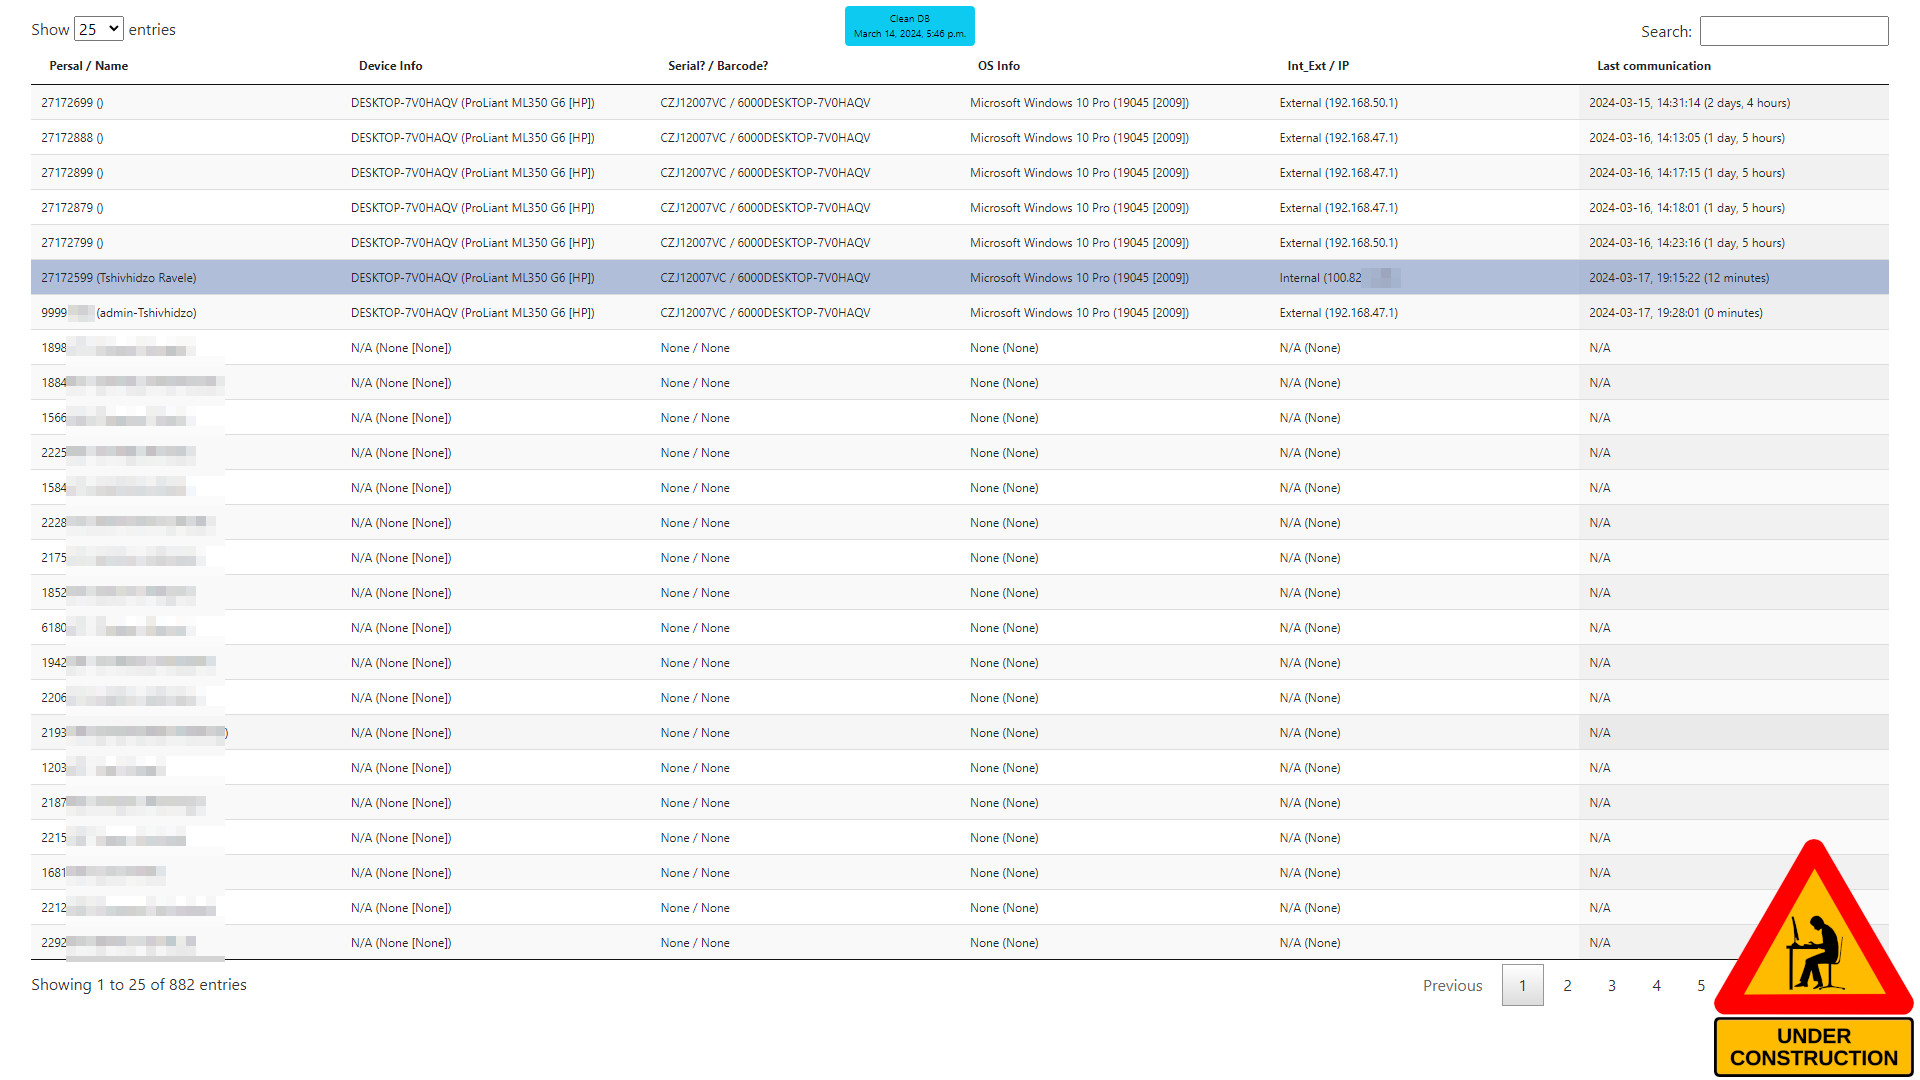Click the Clean DB button
Screen dimensions: 1920x1080
tap(909, 26)
